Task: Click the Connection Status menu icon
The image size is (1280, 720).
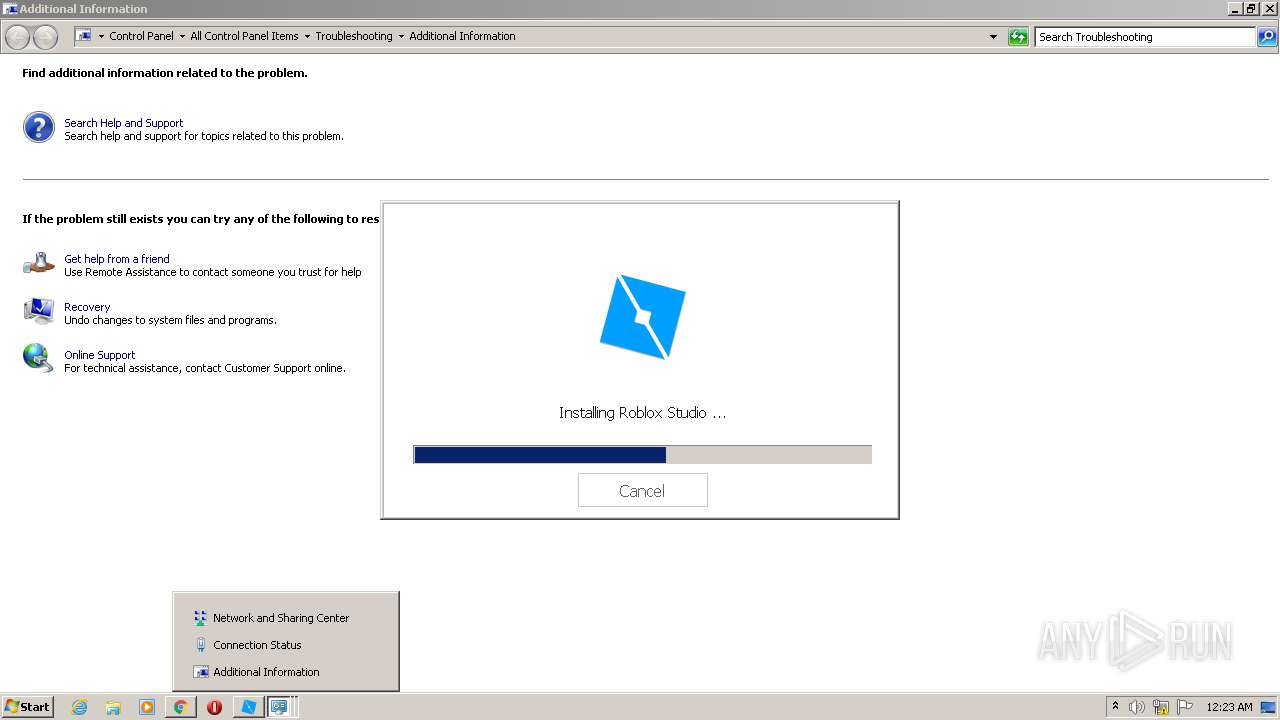Action: (200, 645)
